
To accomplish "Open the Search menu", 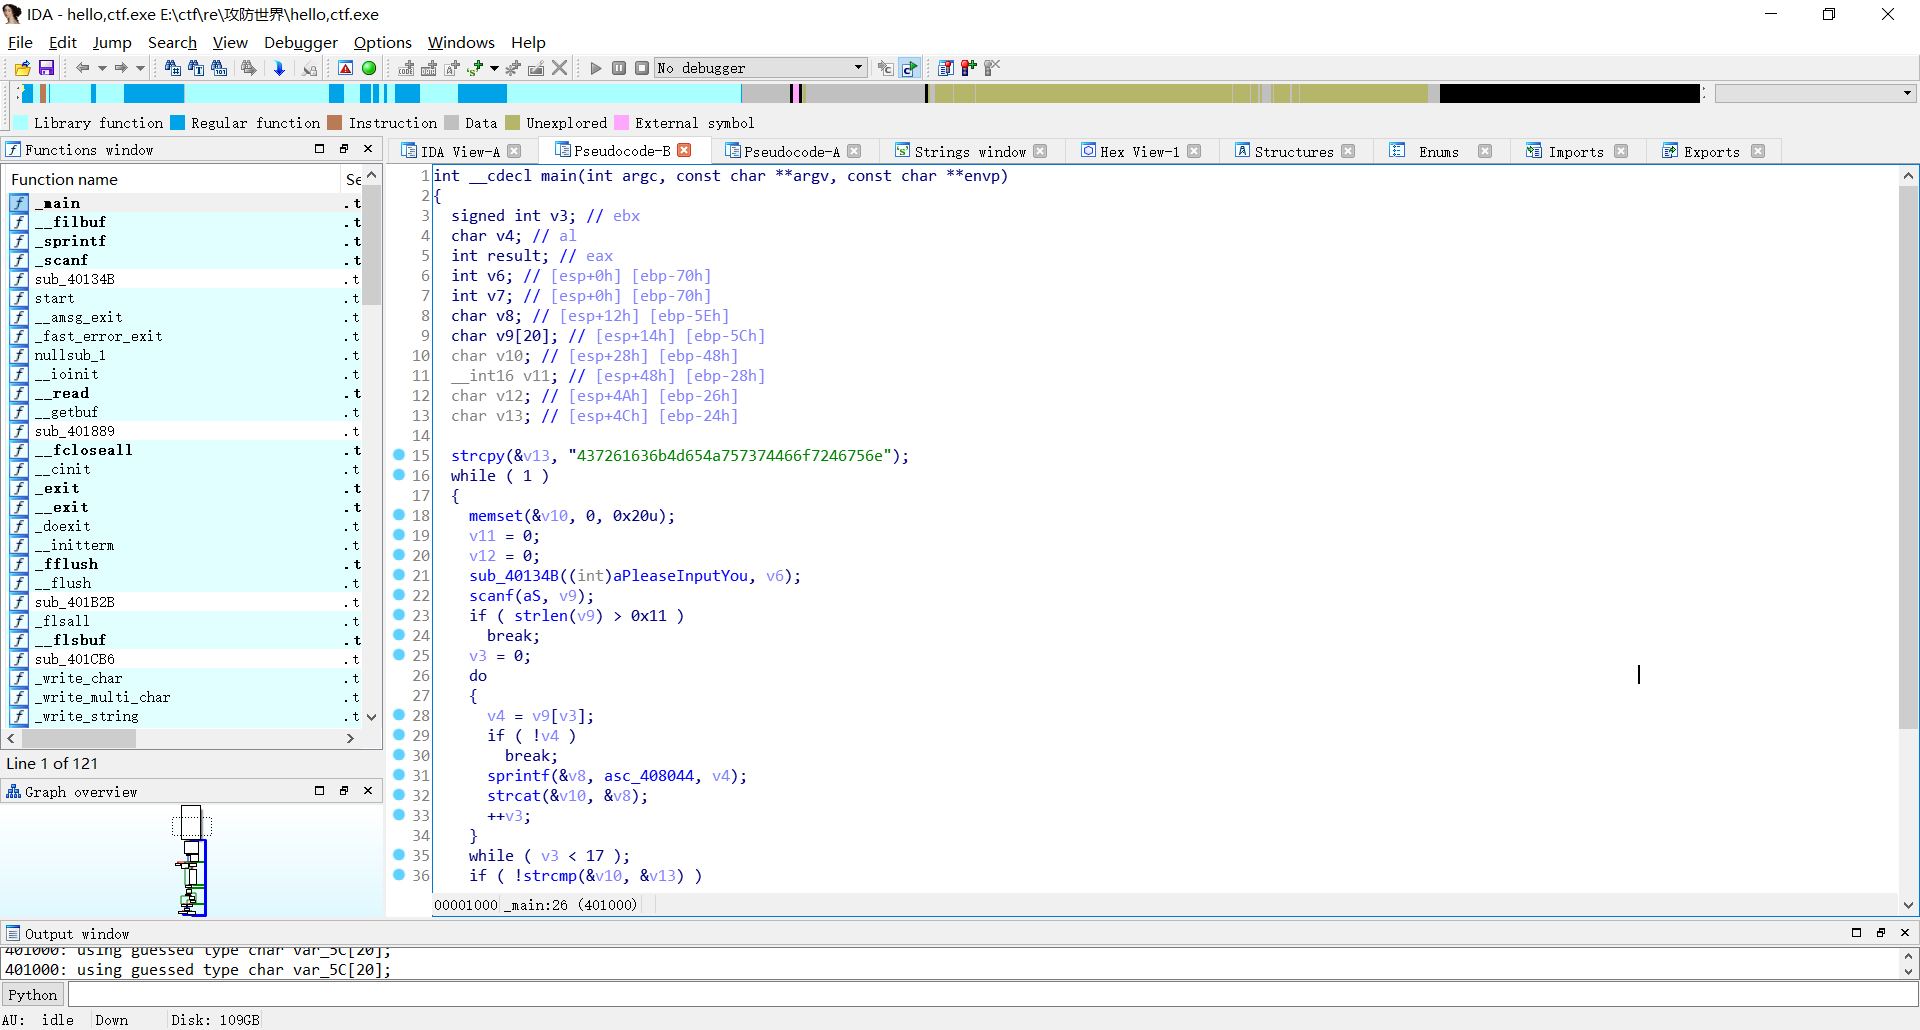I will (x=172, y=42).
